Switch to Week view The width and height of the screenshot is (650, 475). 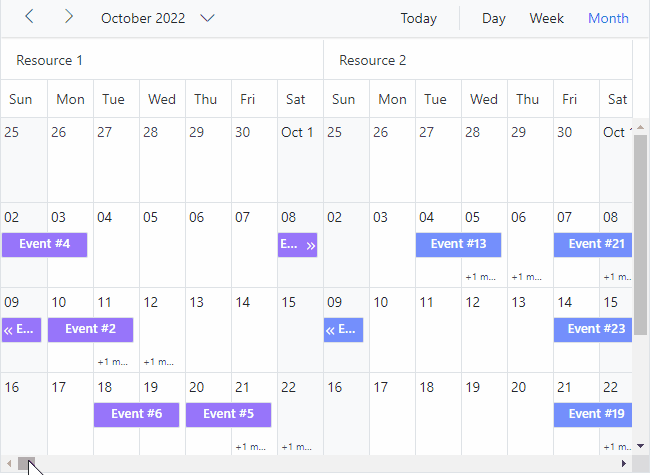pos(546,18)
